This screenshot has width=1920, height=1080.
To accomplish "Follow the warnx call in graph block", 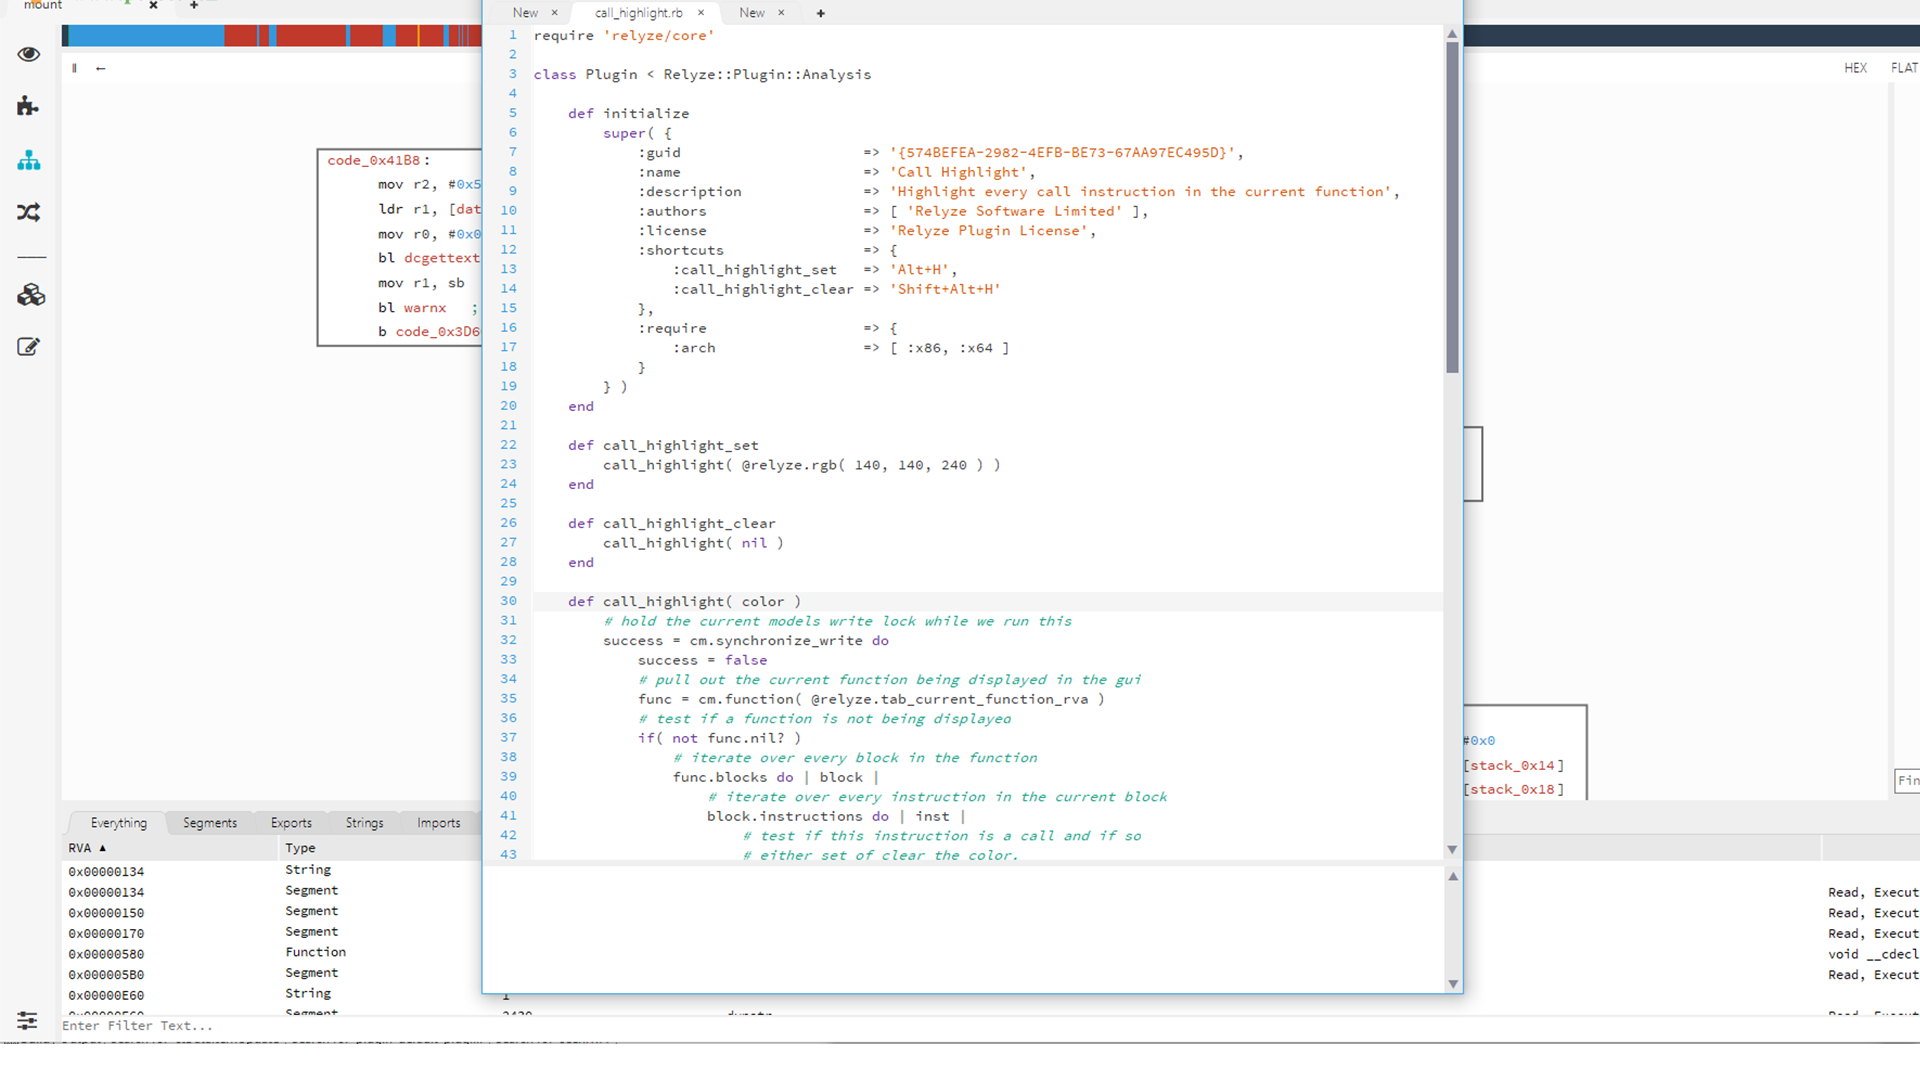I will tap(425, 308).
